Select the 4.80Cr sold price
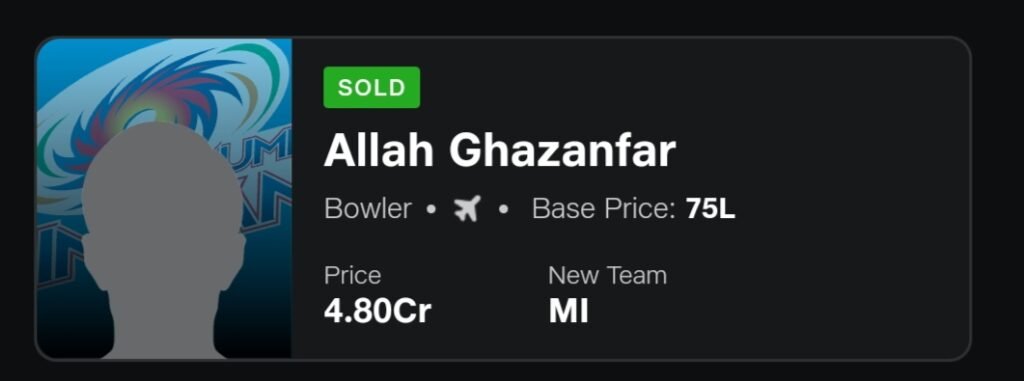This screenshot has height=381, width=1024. 377,312
